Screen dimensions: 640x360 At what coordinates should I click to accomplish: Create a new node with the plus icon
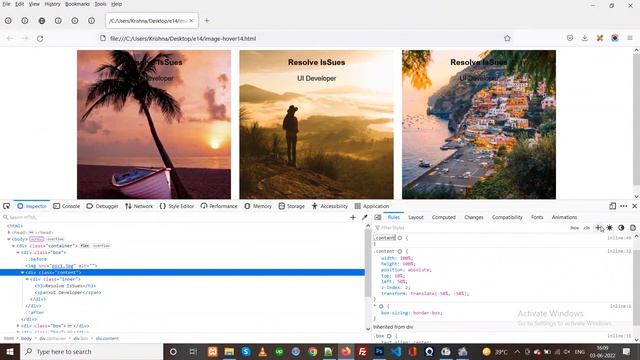[x=353, y=217]
